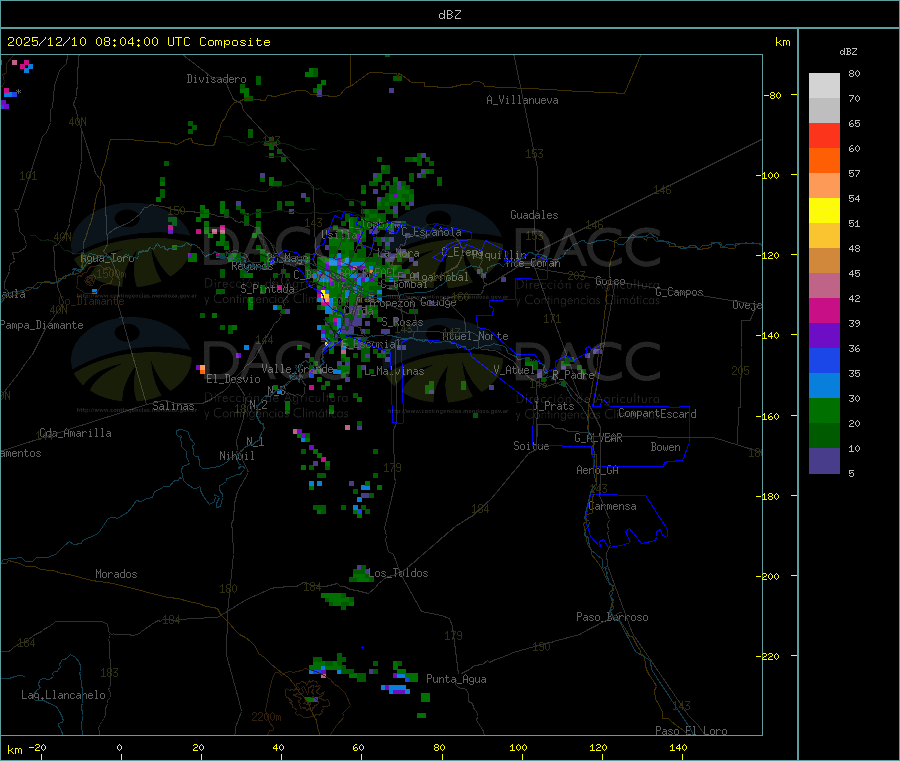Screen dimensions: 900x761
Task: Select the red 65 dBZ color swatch
Action: pos(824,135)
